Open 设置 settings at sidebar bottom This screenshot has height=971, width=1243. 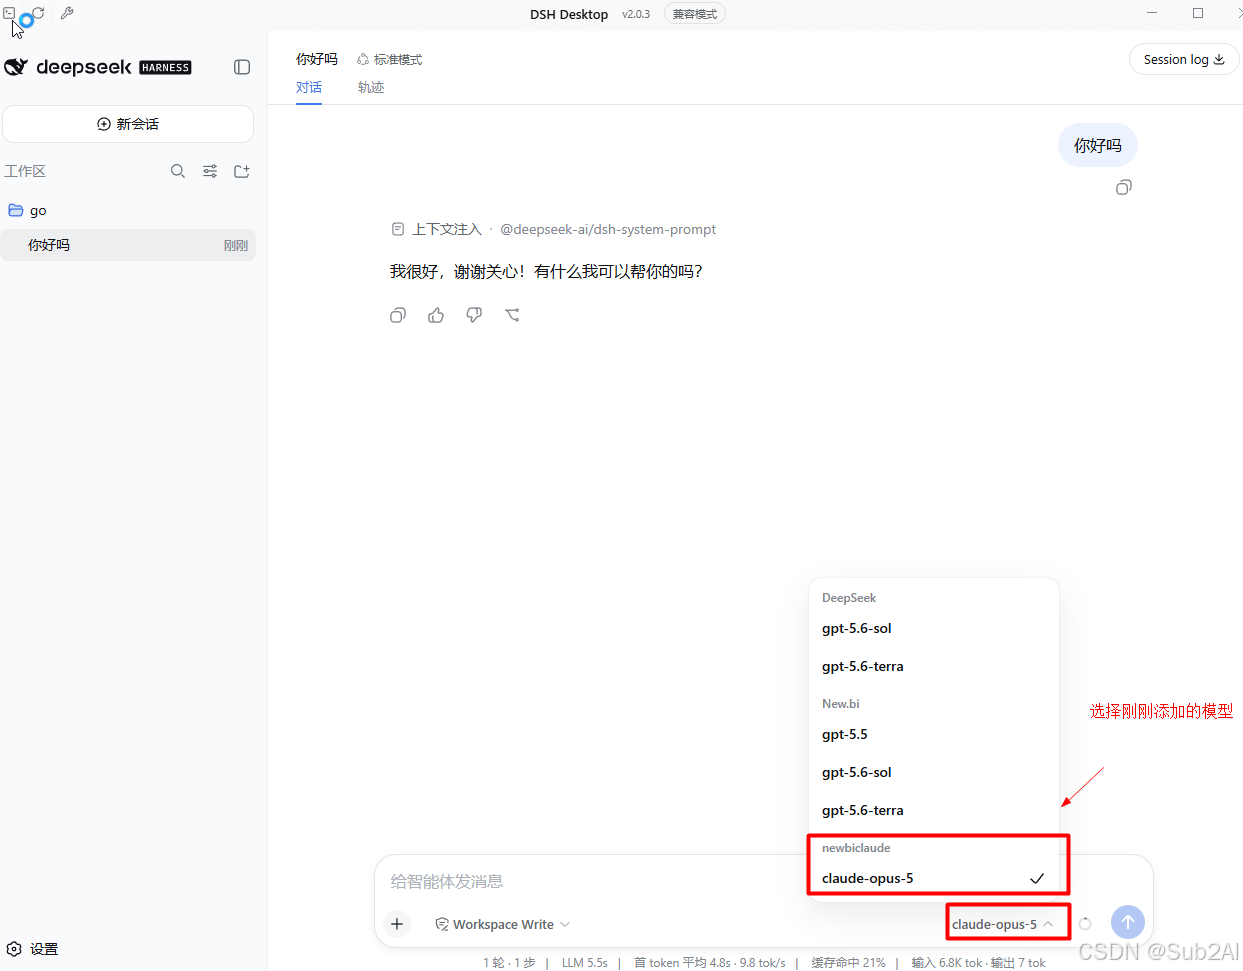coord(32,949)
